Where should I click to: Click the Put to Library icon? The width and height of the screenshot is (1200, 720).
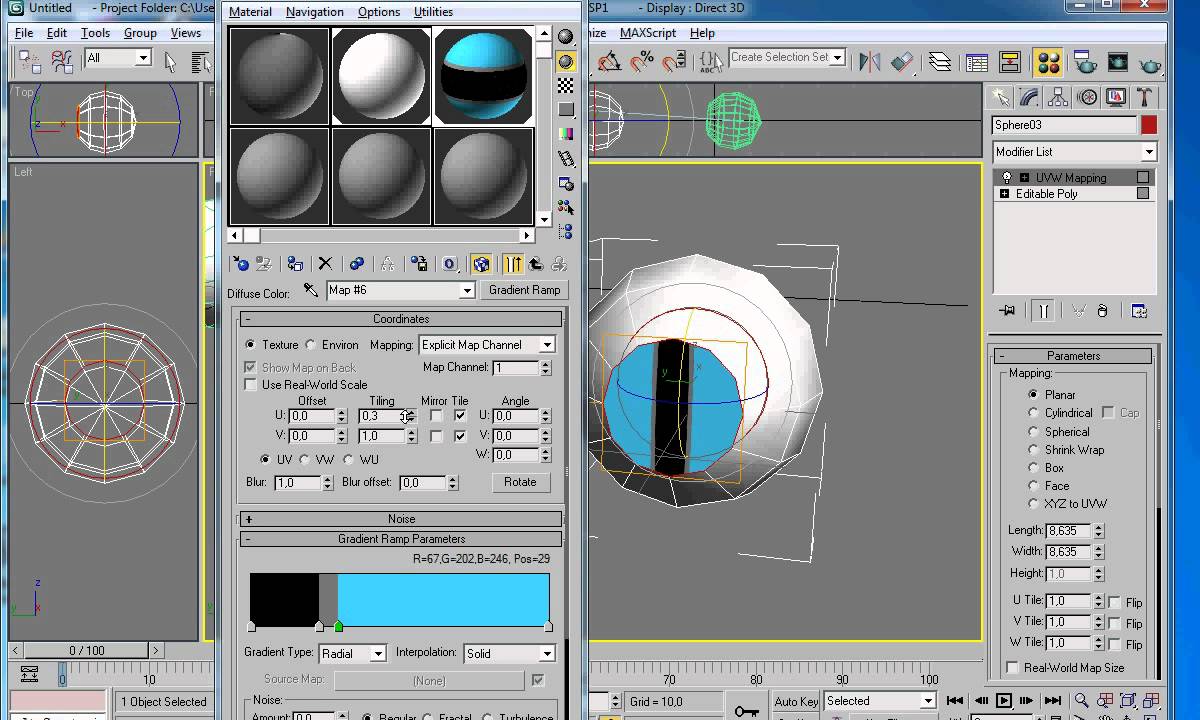[419, 264]
